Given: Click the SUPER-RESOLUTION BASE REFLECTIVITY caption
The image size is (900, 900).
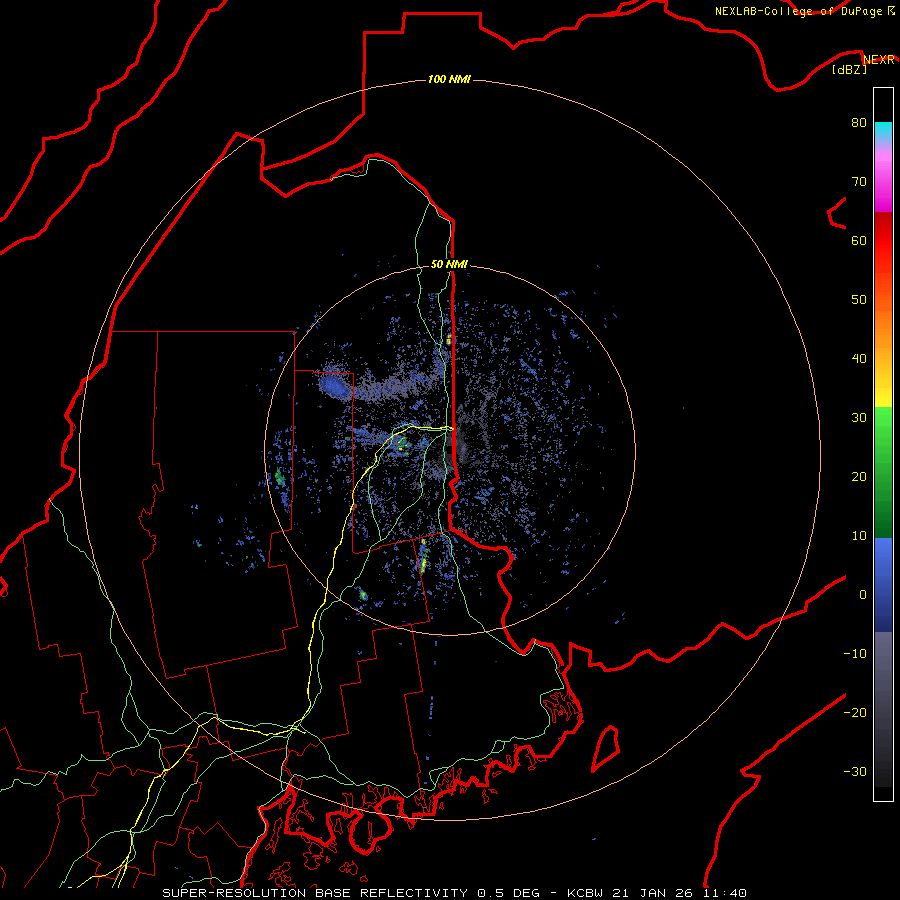Looking at the screenshot, I should [315, 893].
